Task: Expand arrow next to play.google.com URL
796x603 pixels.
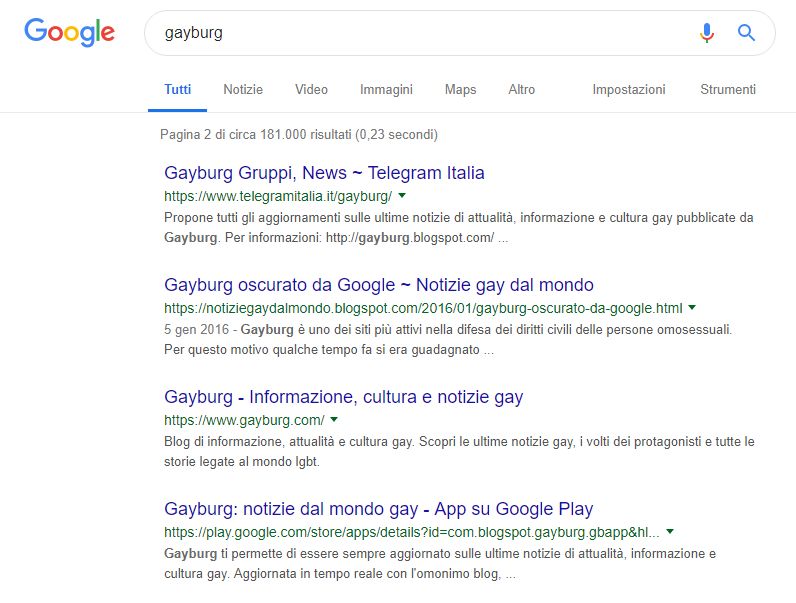Action: (670, 531)
